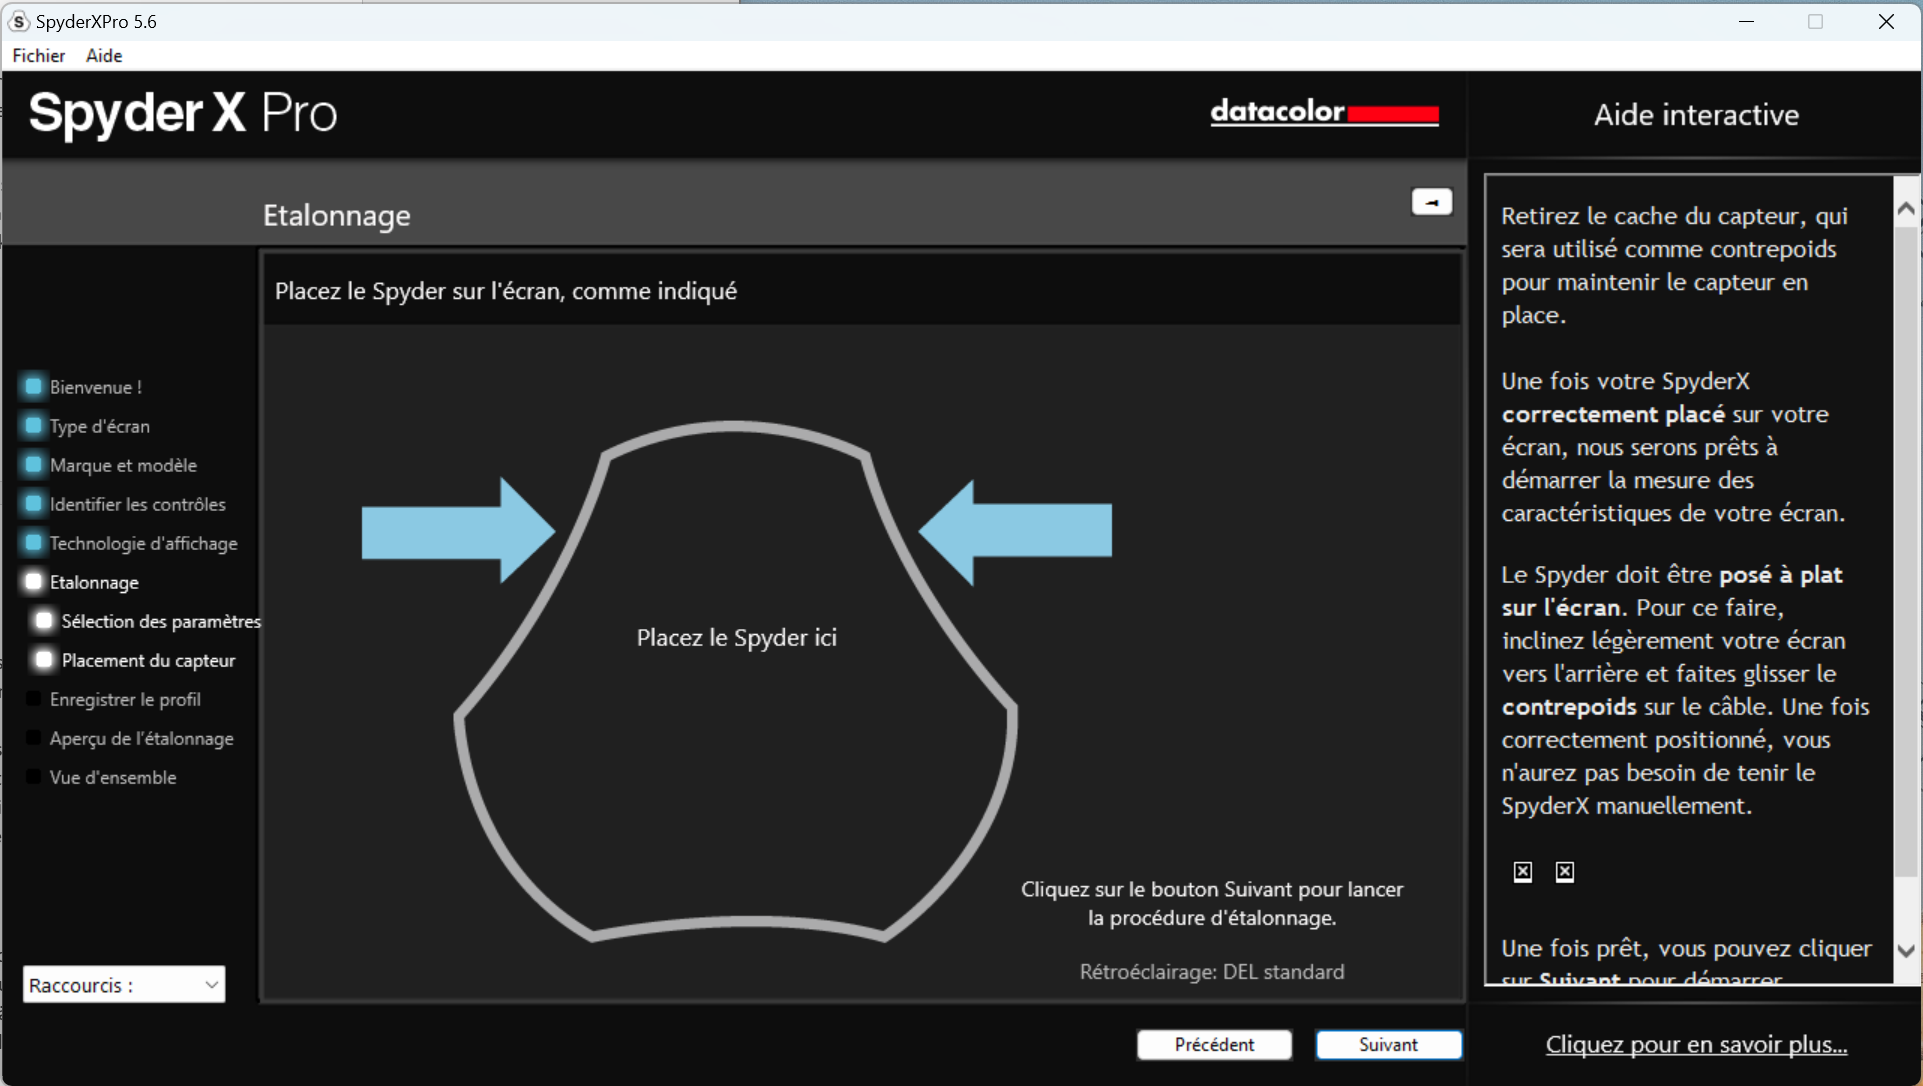Click the 'Aide interactive' heading

[x=1696, y=115]
